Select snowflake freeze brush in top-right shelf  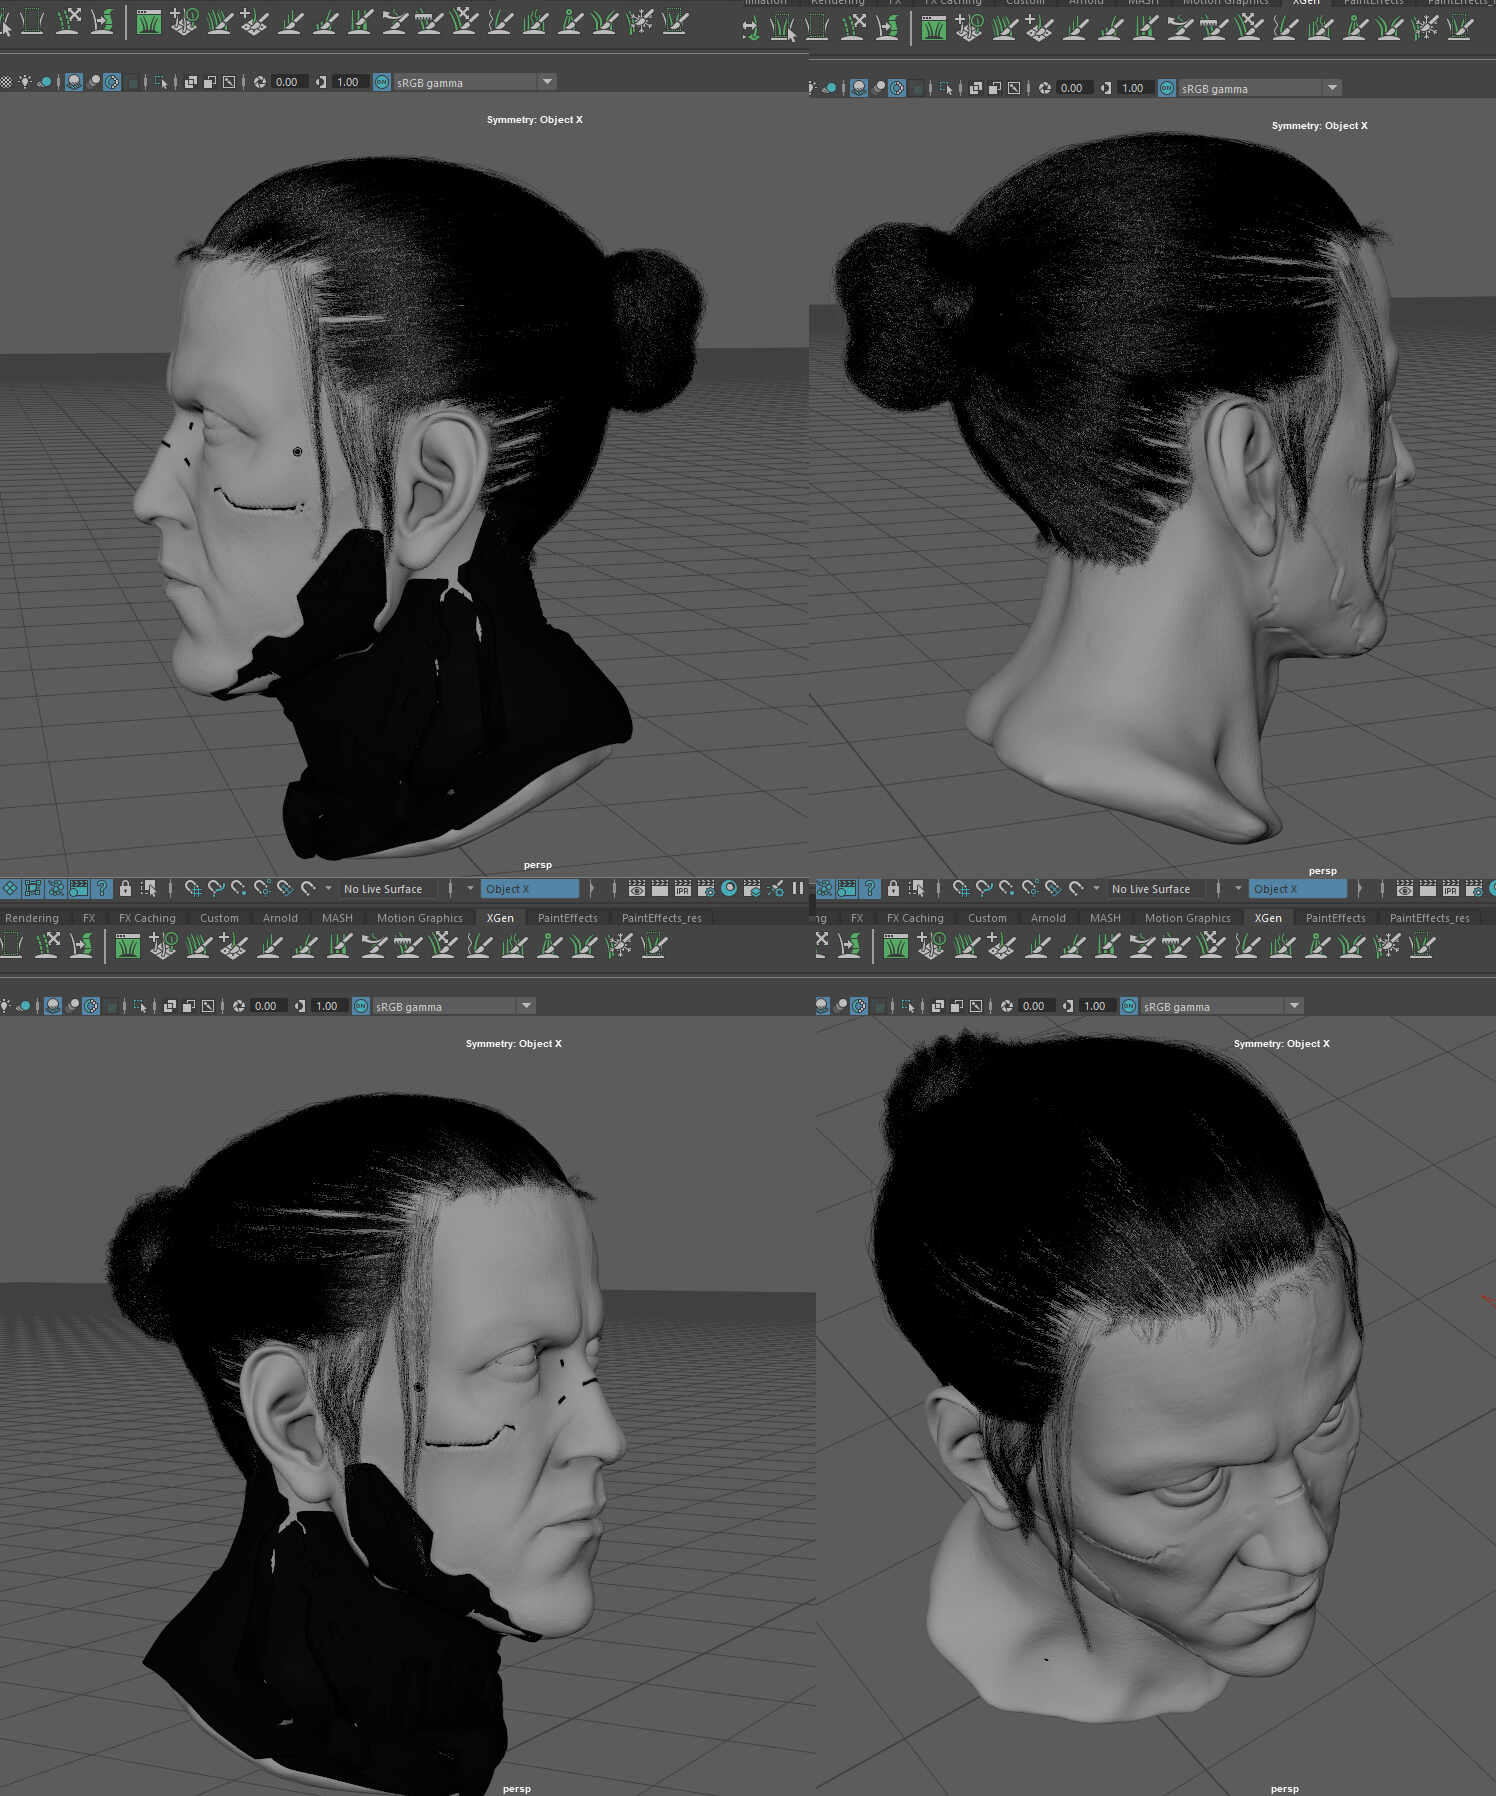[x=1425, y=28]
